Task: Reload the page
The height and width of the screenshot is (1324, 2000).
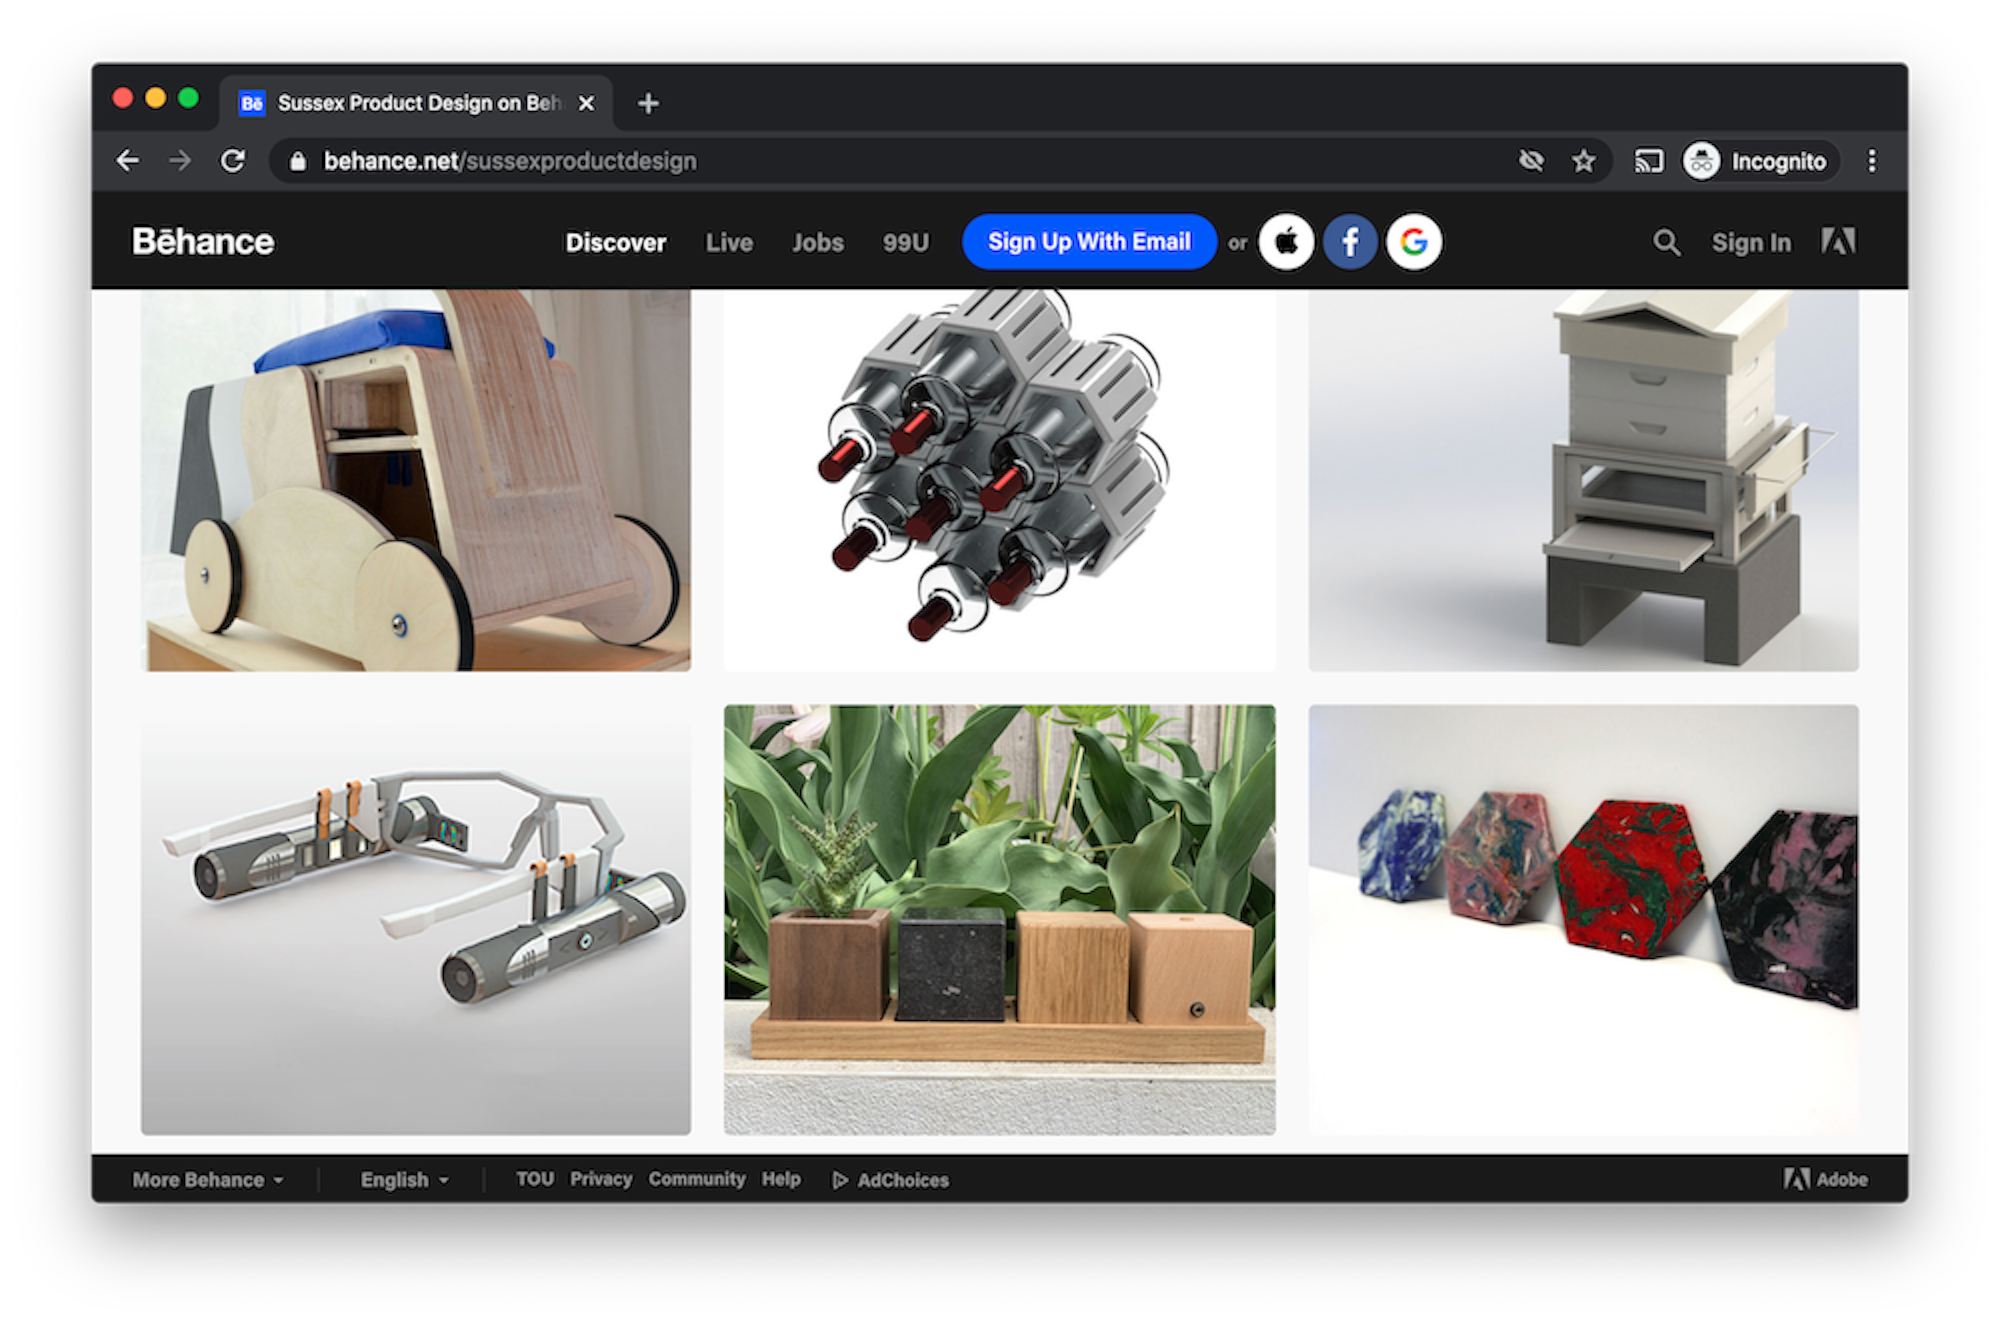Action: pyautogui.click(x=233, y=160)
